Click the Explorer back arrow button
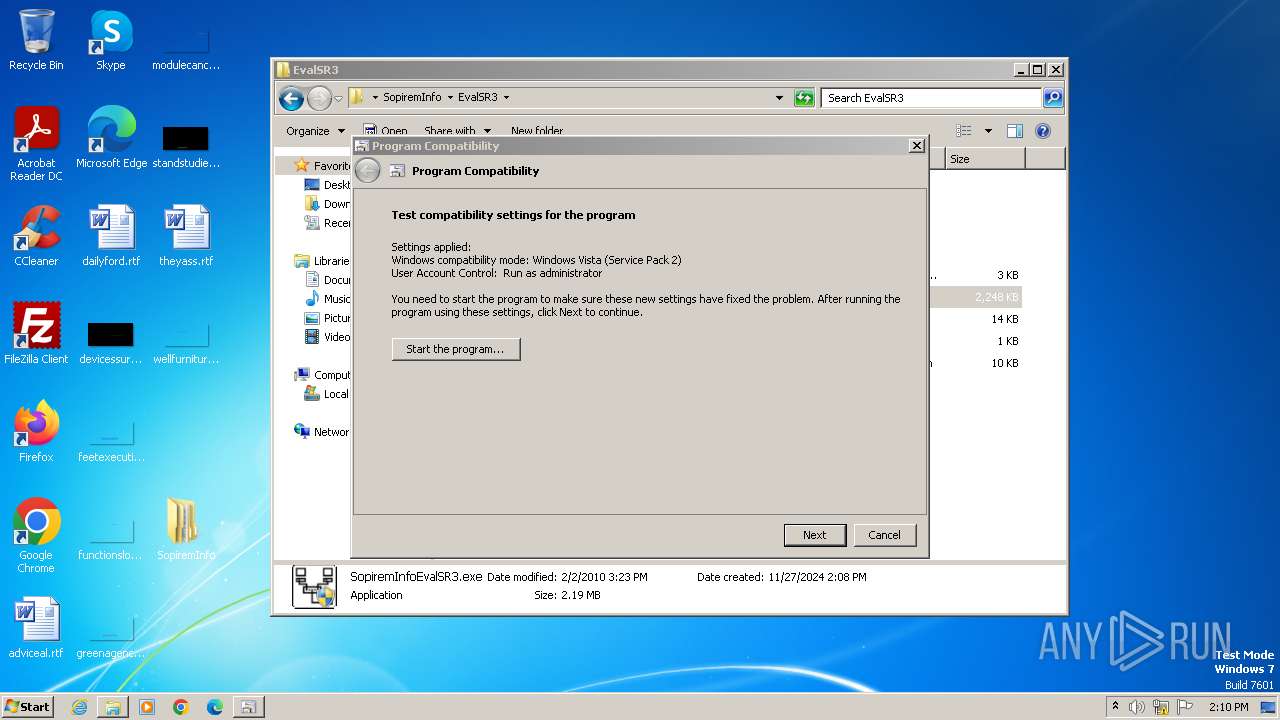 tap(291, 98)
